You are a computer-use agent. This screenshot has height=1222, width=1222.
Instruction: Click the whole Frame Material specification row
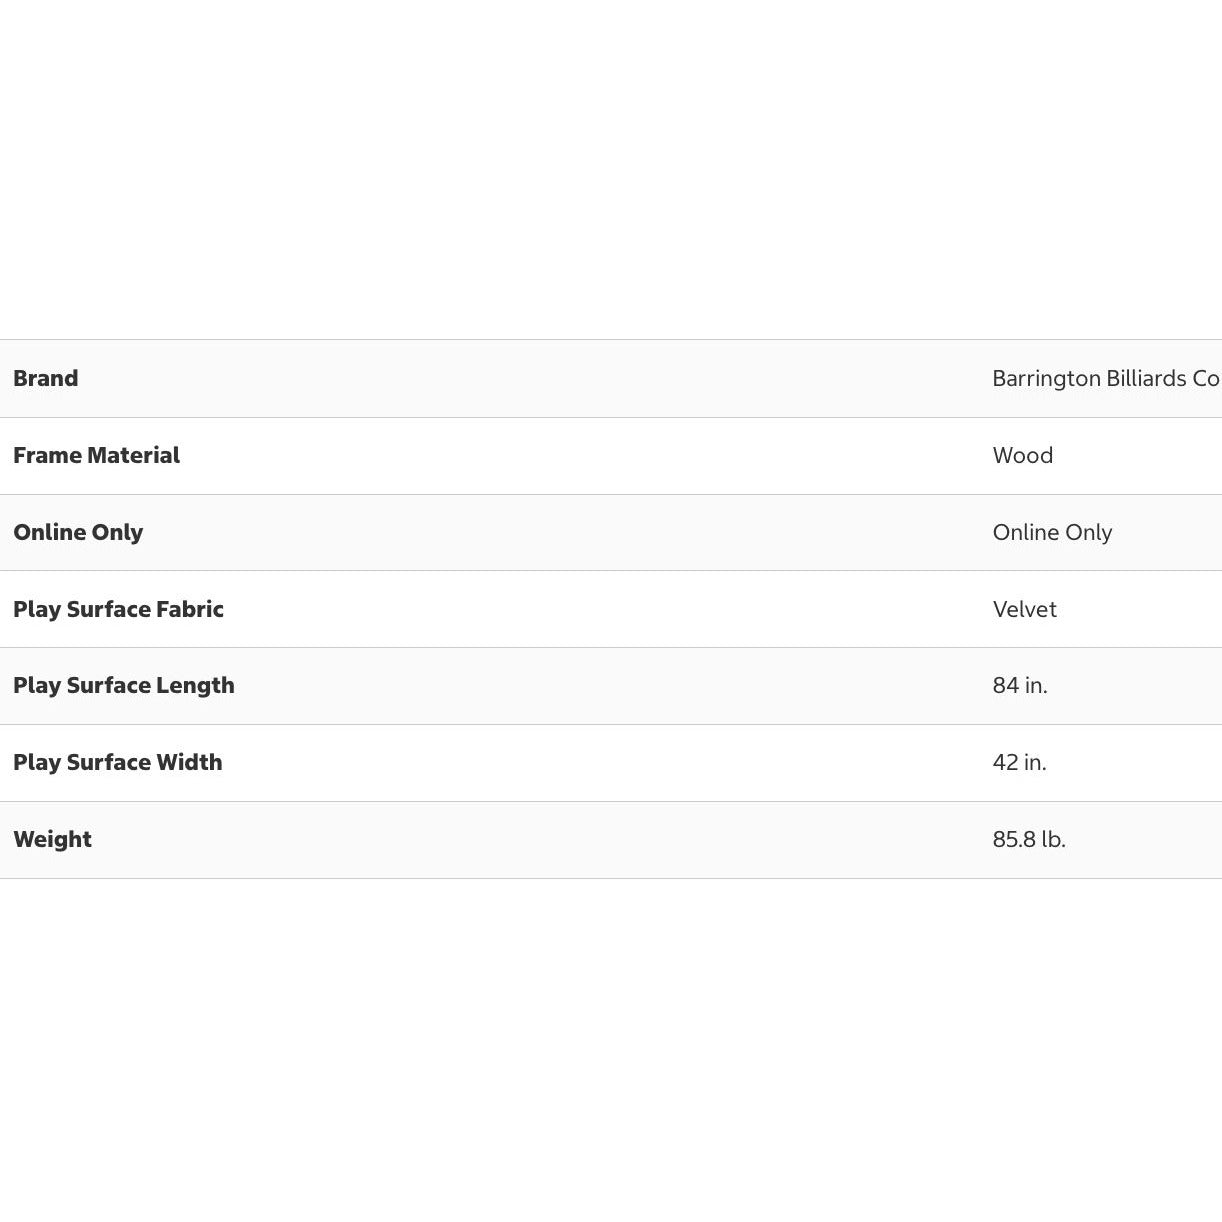tap(600, 456)
